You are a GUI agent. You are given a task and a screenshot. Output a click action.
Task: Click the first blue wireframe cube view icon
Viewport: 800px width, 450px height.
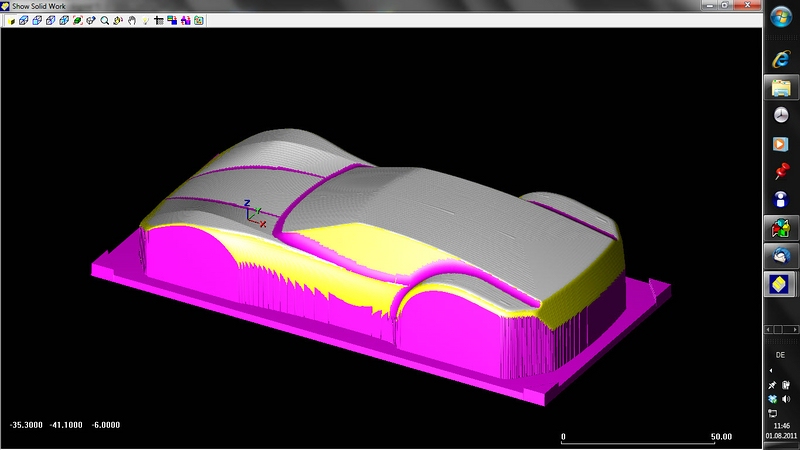tap(23, 20)
